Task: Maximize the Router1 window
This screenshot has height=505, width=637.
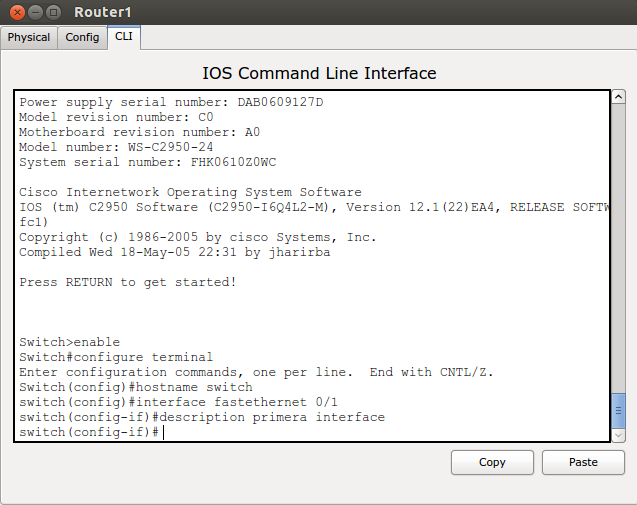Action: (53, 12)
